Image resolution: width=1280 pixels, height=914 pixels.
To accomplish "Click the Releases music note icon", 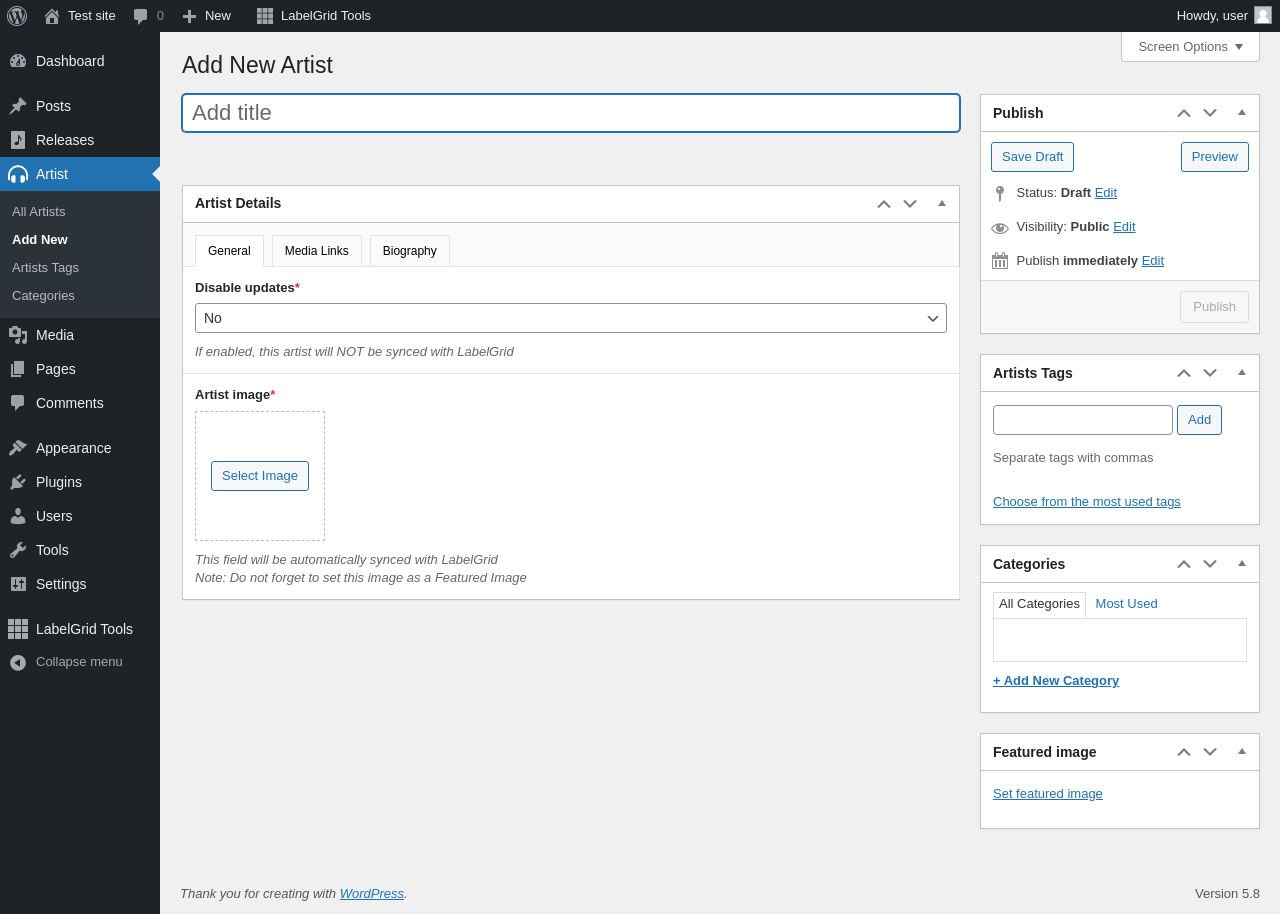I will click(x=18, y=140).
